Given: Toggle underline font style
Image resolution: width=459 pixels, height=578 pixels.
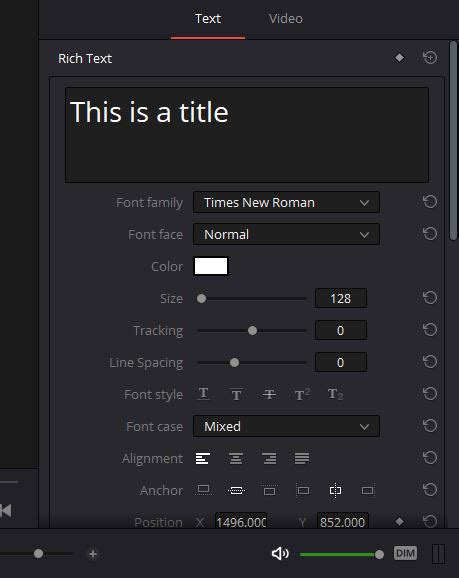Looking at the screenshot, I should click(x=204, y=394).
